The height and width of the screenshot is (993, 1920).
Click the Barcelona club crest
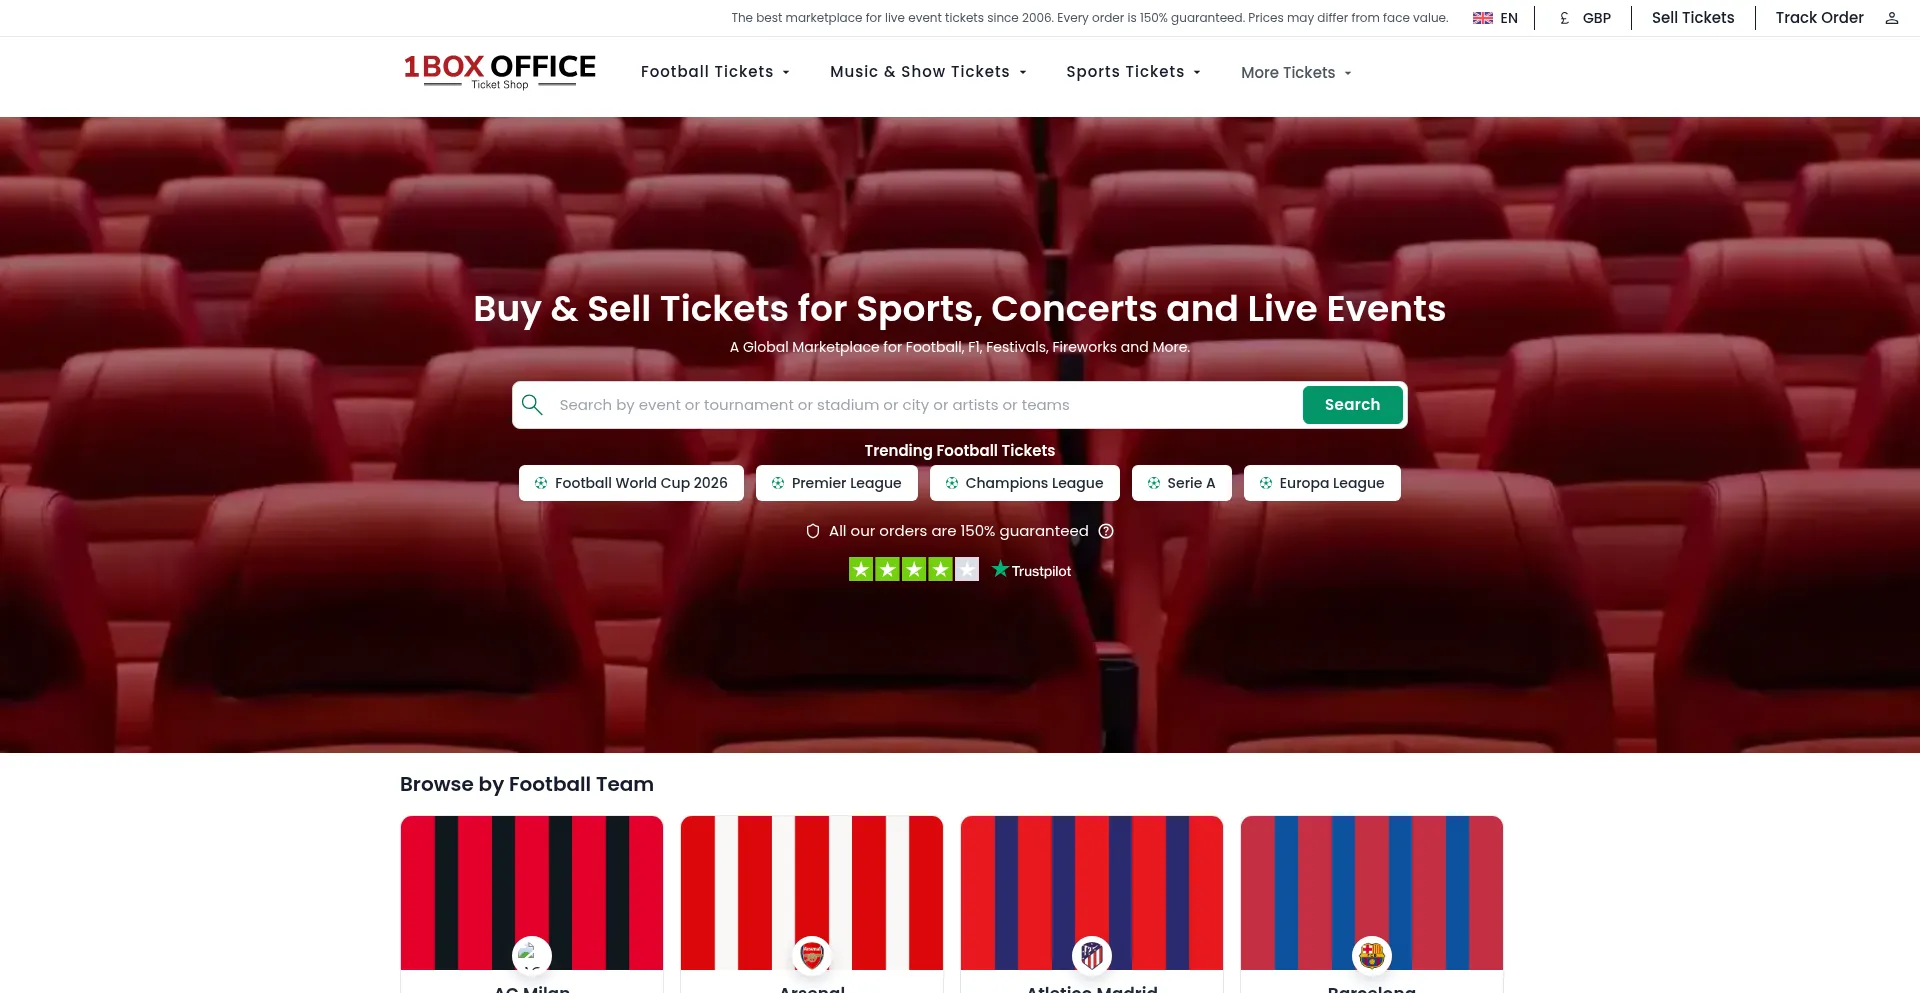coord(1372,955)
